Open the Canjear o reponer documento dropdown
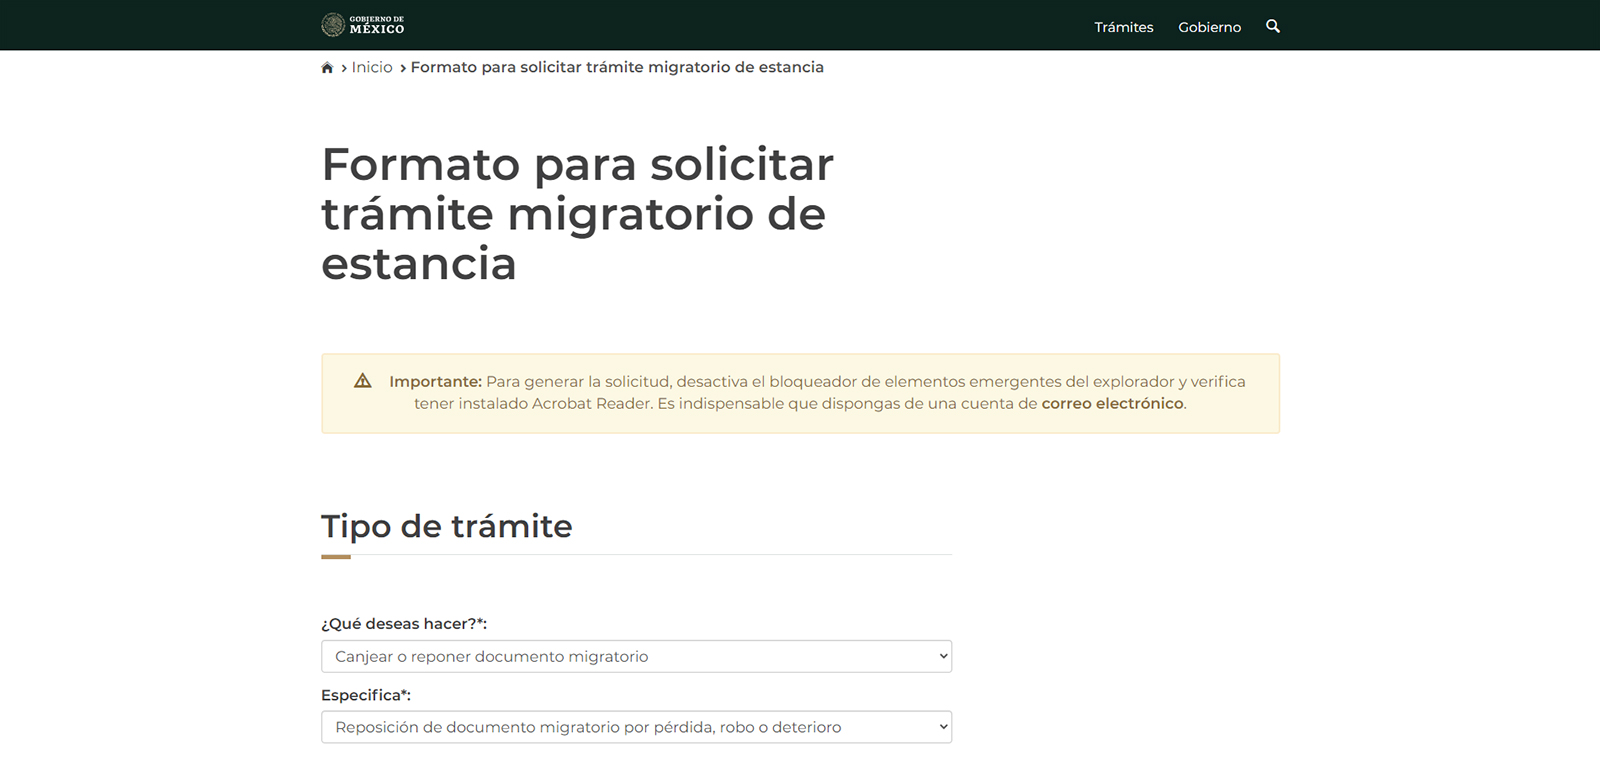Viewport: 1600px width, 782px height. [636, 657]
